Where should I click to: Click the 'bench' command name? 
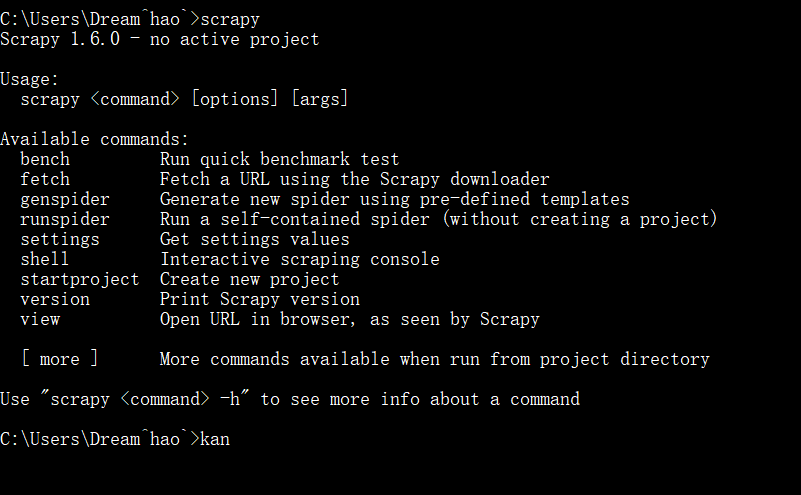tap(45, 159)
